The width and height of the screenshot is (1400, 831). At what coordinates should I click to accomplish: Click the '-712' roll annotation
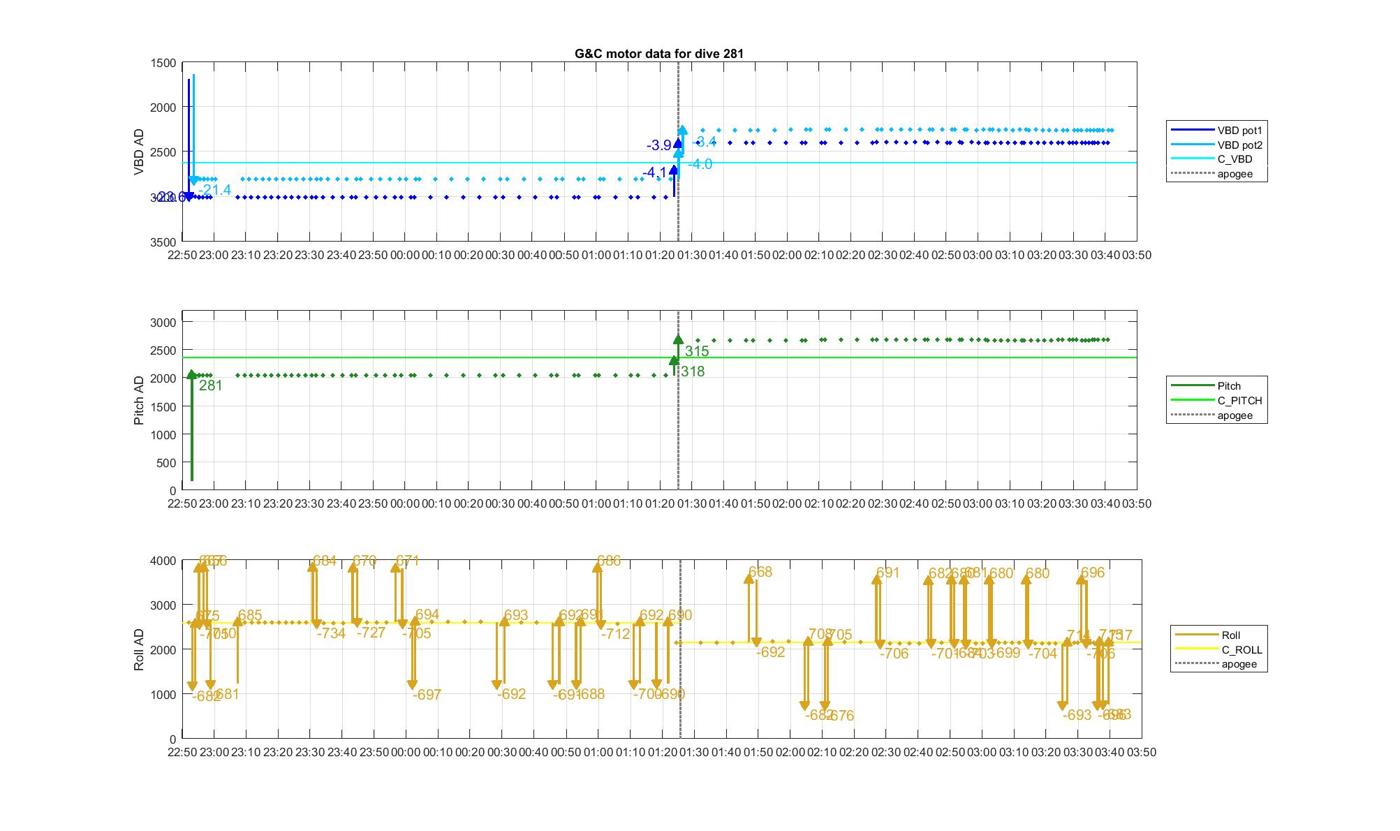coord(616,634)
